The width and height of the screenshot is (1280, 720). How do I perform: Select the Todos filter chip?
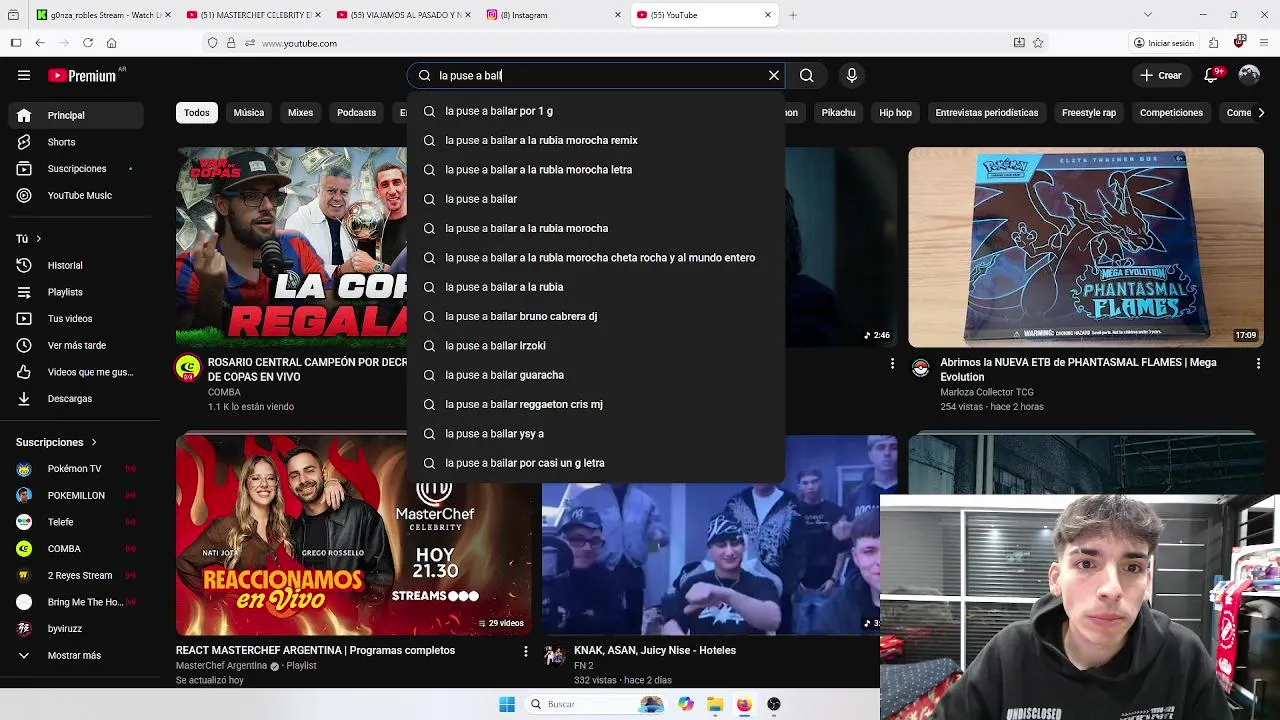(197, 113)
